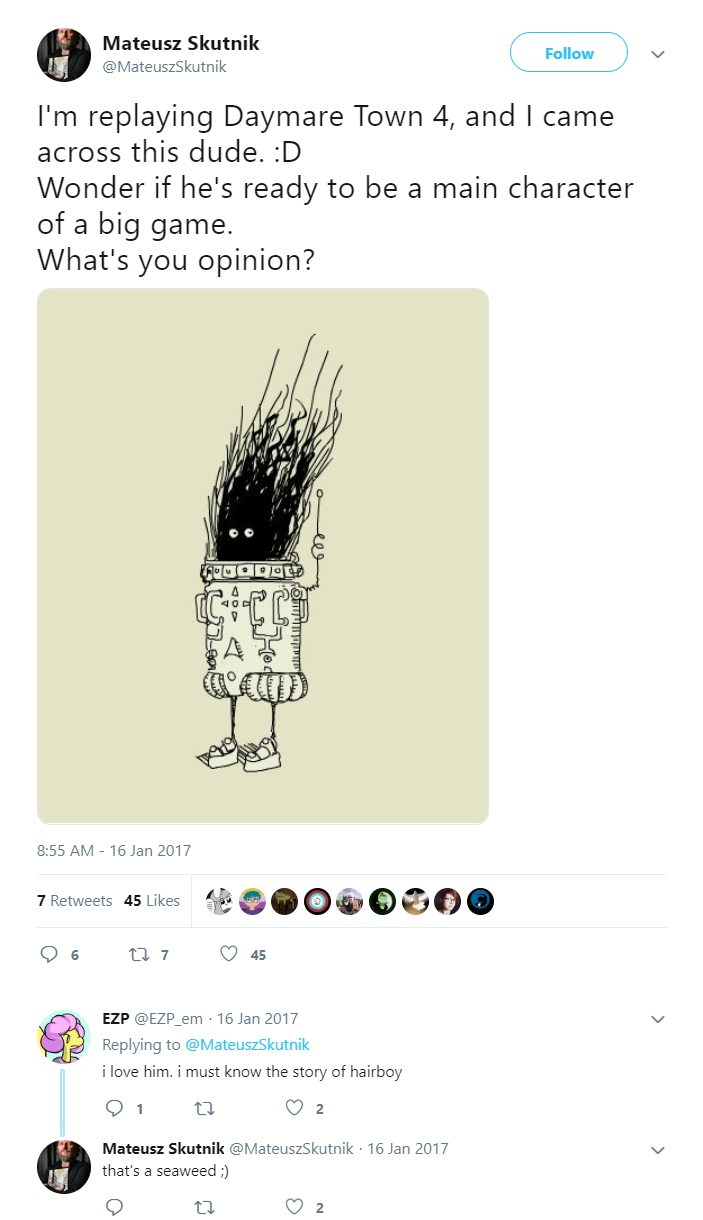Reply to EZP's comment via its speech bubble icon
Image resolution: width=703 pixels, height=1220 pixels.
click(x=114, y=1107)
